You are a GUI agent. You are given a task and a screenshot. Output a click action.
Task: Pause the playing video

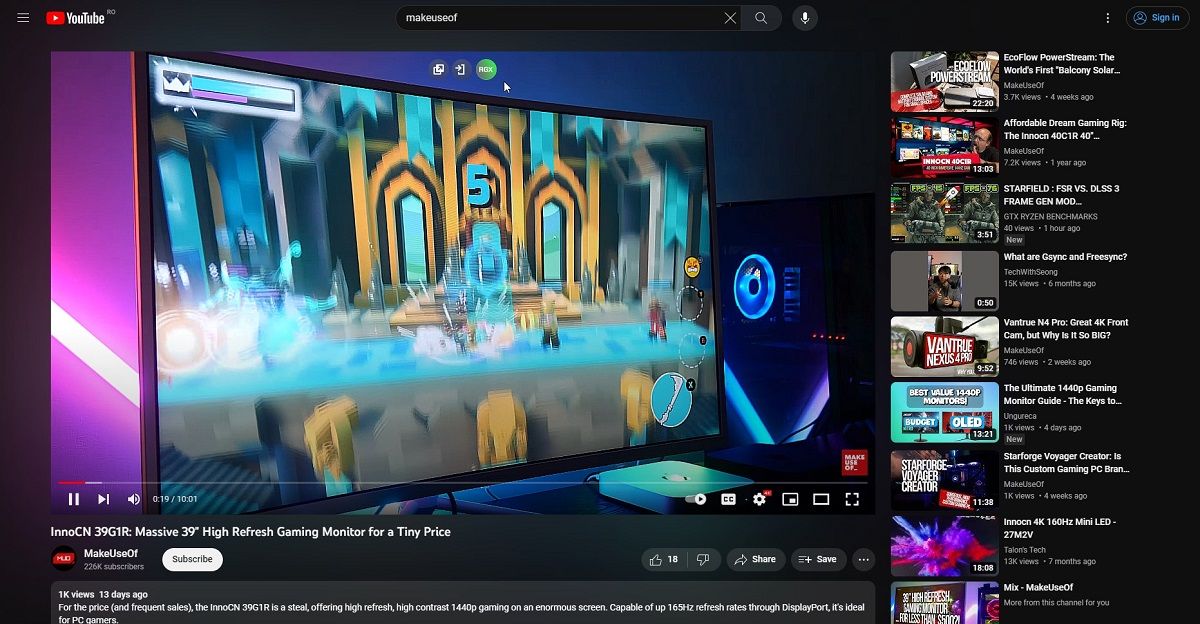coord(73,499)
